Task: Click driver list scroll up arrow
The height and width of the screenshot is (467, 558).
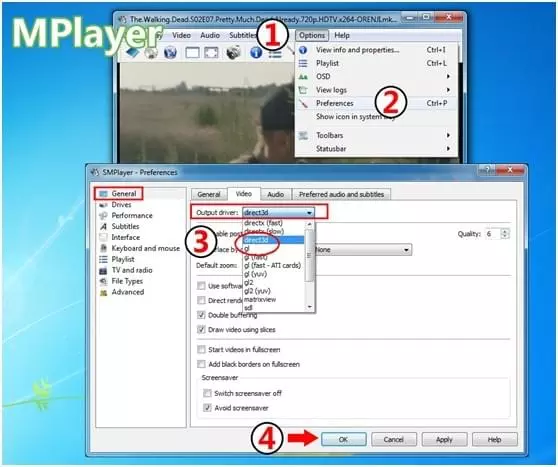Action: tap(309, 224)
